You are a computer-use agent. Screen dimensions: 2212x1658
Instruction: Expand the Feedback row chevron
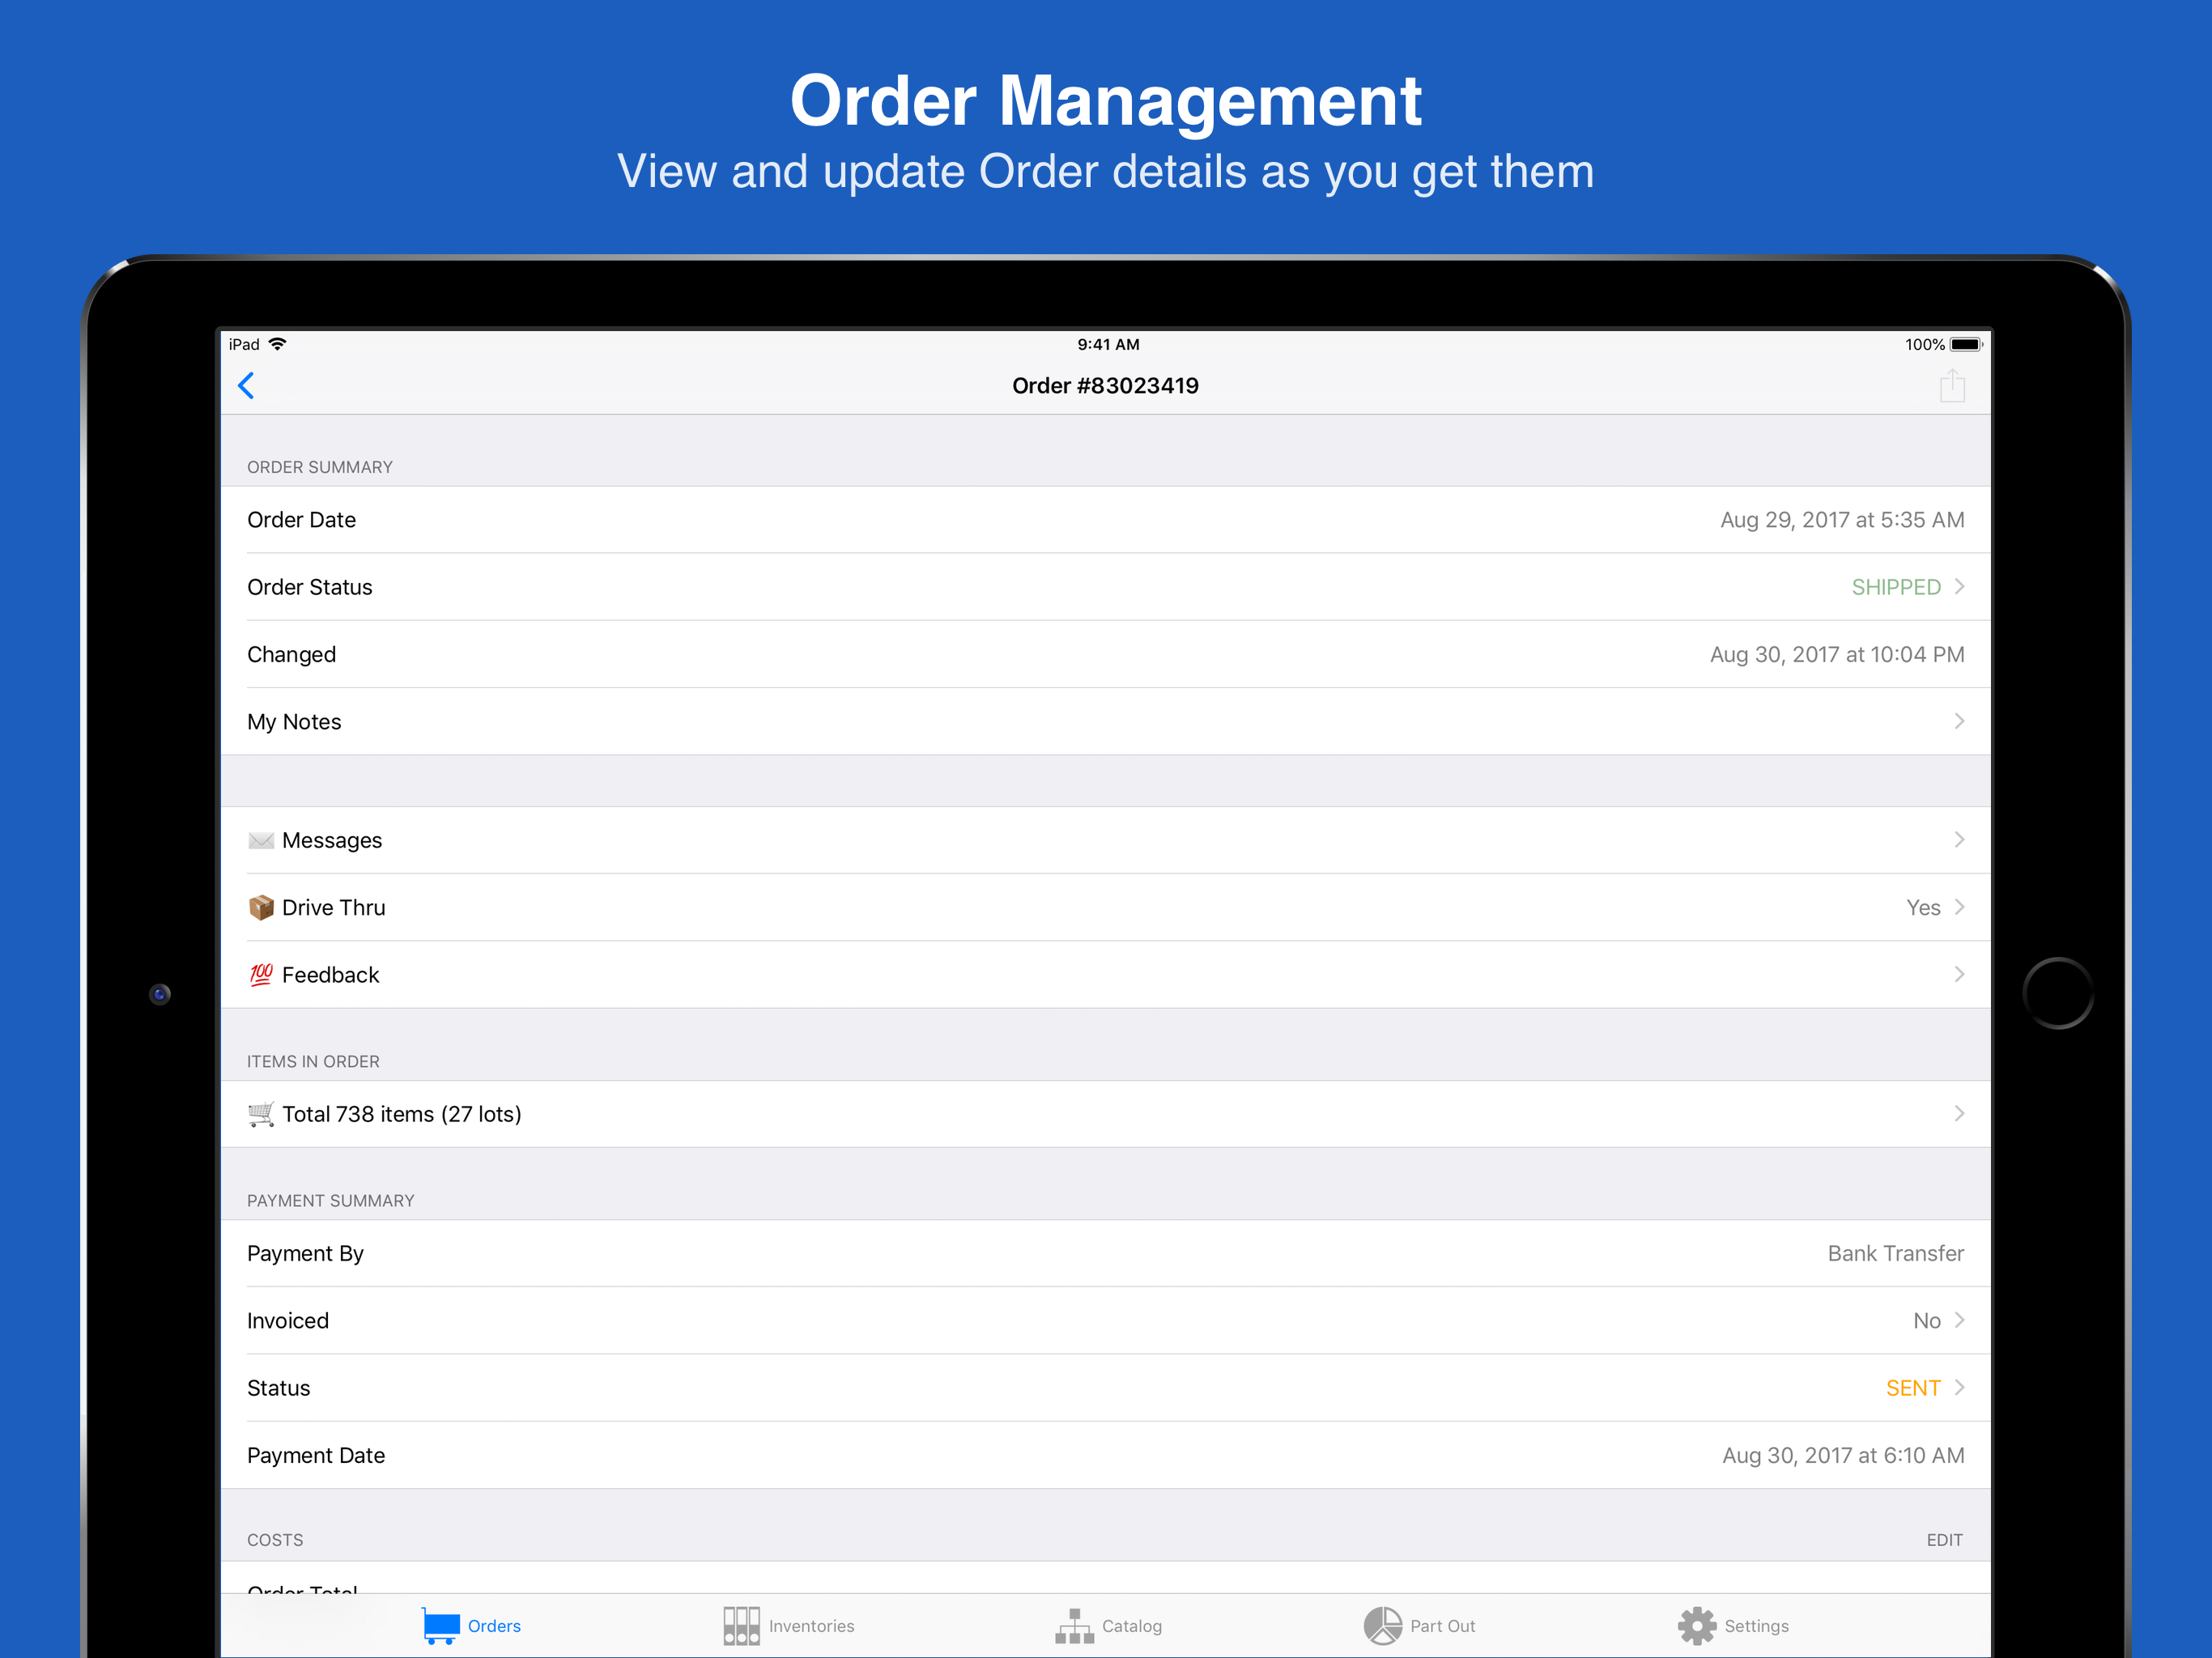click(x=1959, y=974)
